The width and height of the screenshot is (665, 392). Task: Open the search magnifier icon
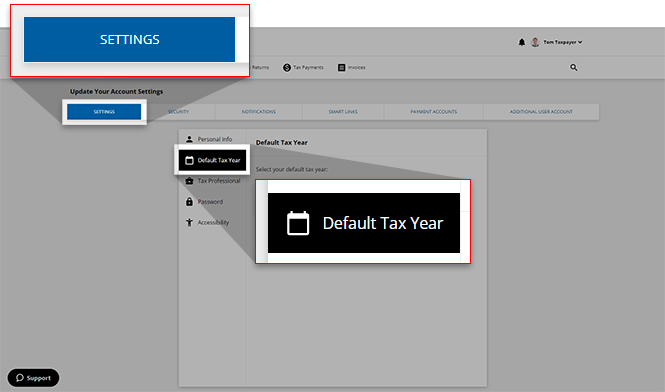coord(573,67)
